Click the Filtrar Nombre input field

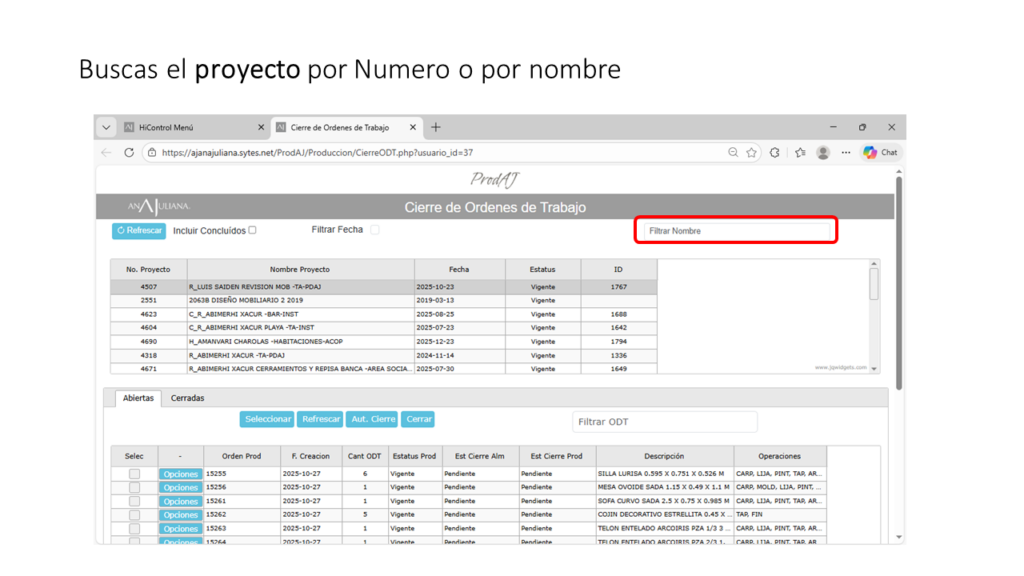(x=735, y=231)
